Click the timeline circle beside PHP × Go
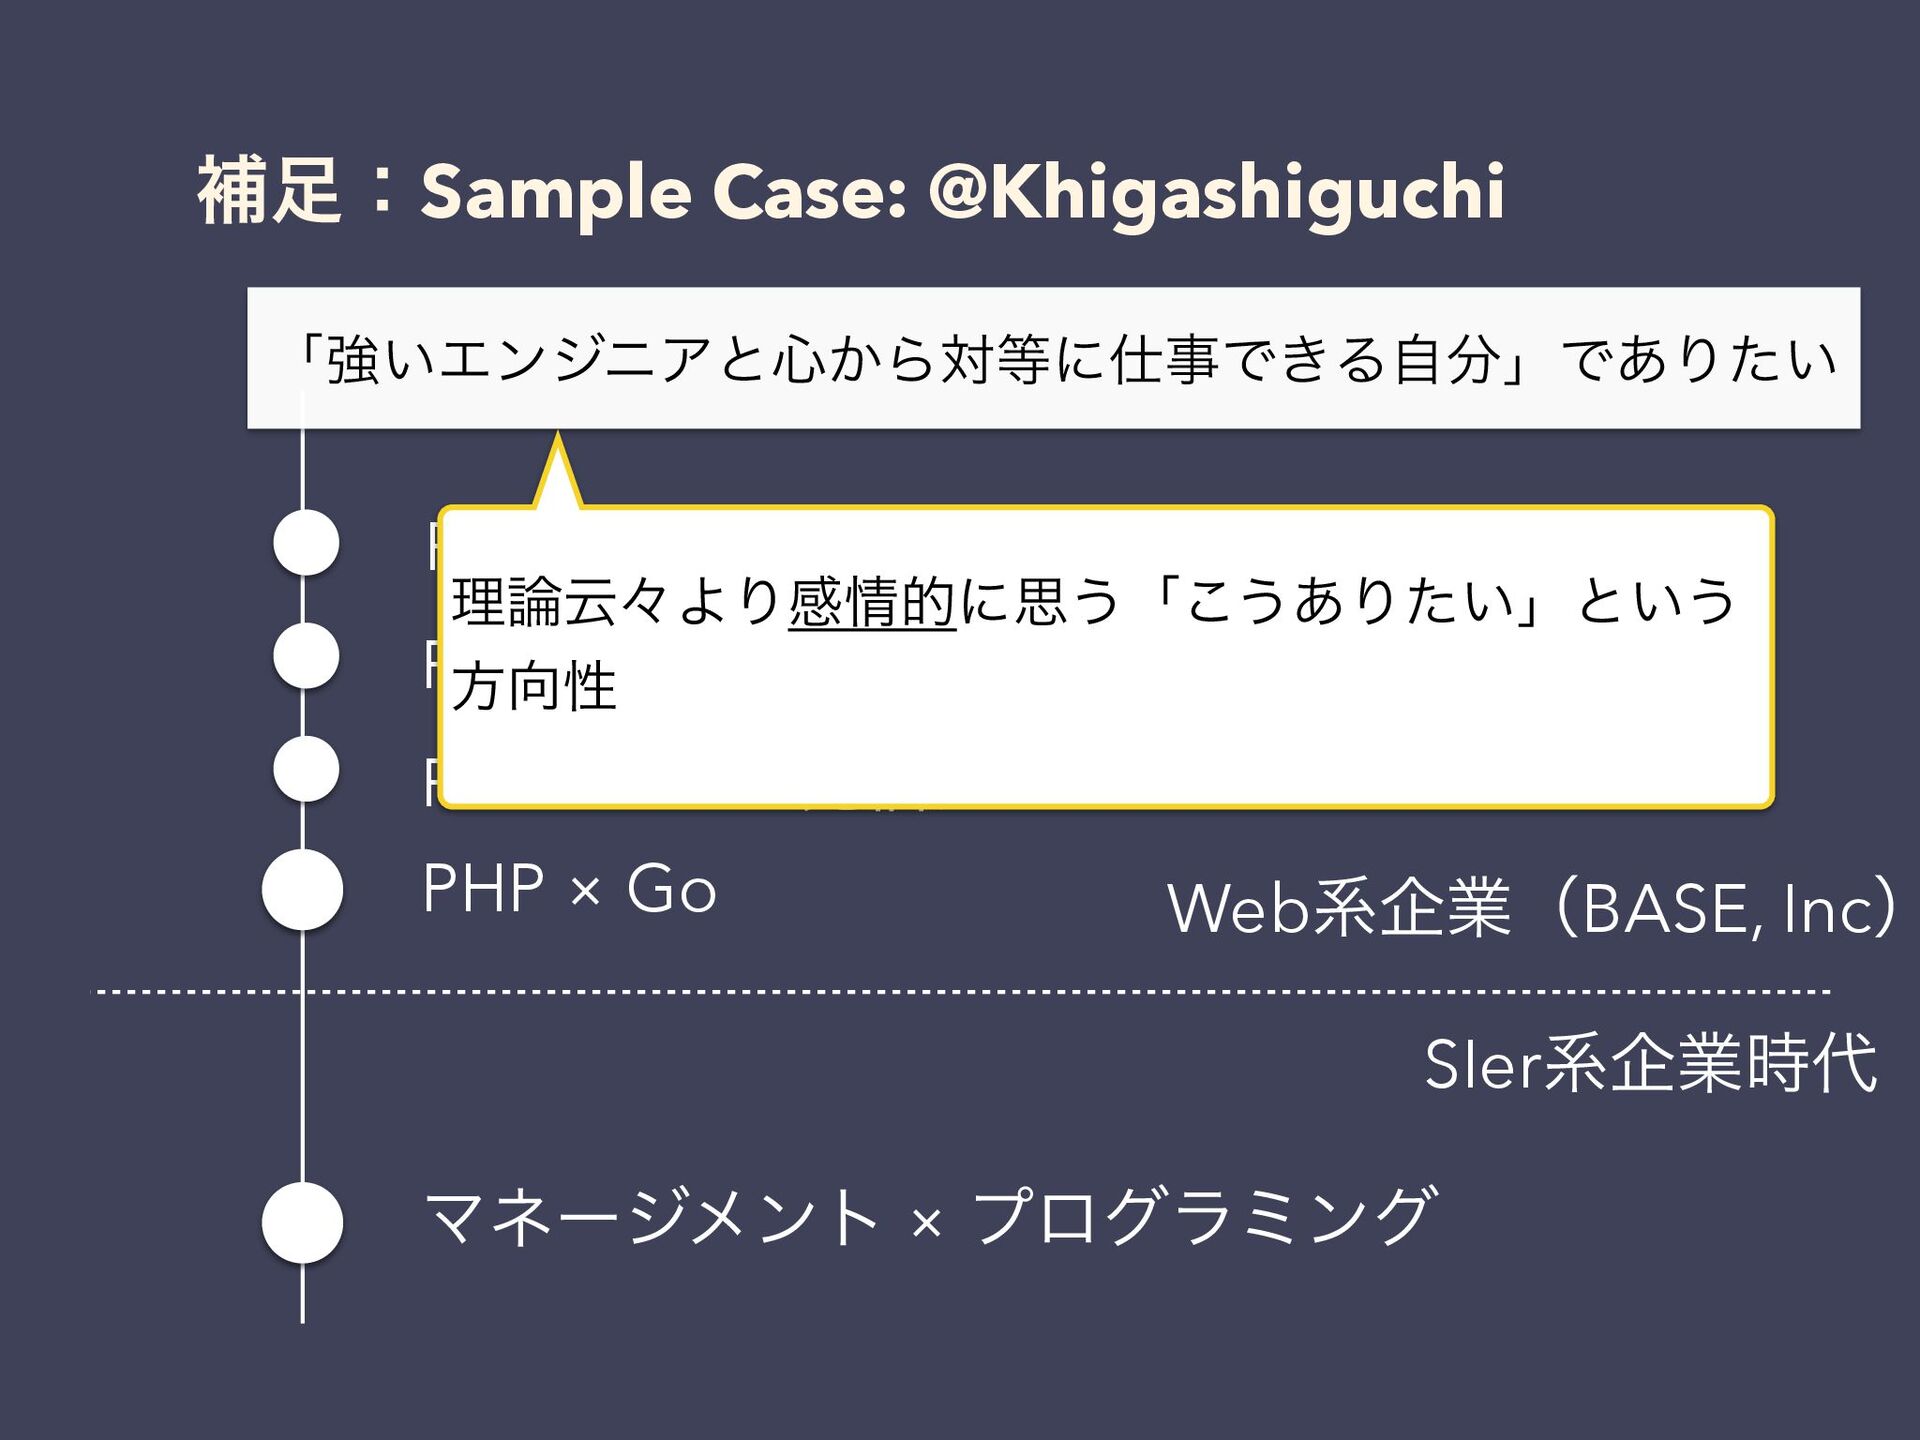 (x=302, y=889)
